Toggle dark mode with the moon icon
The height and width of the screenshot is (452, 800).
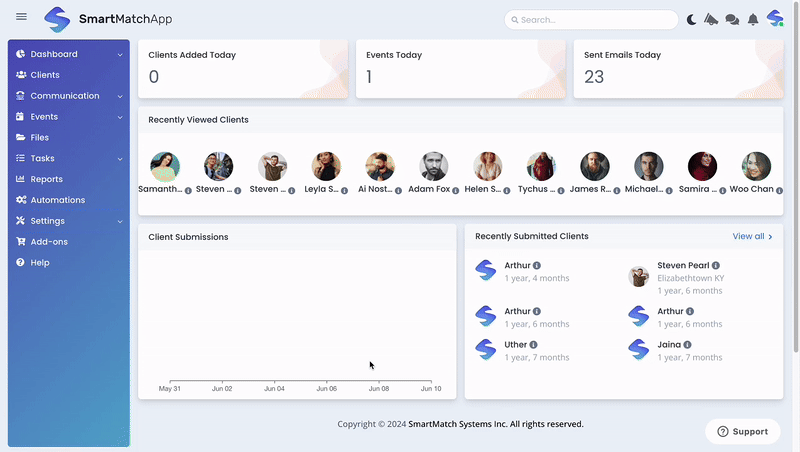(x=692, y=19)
